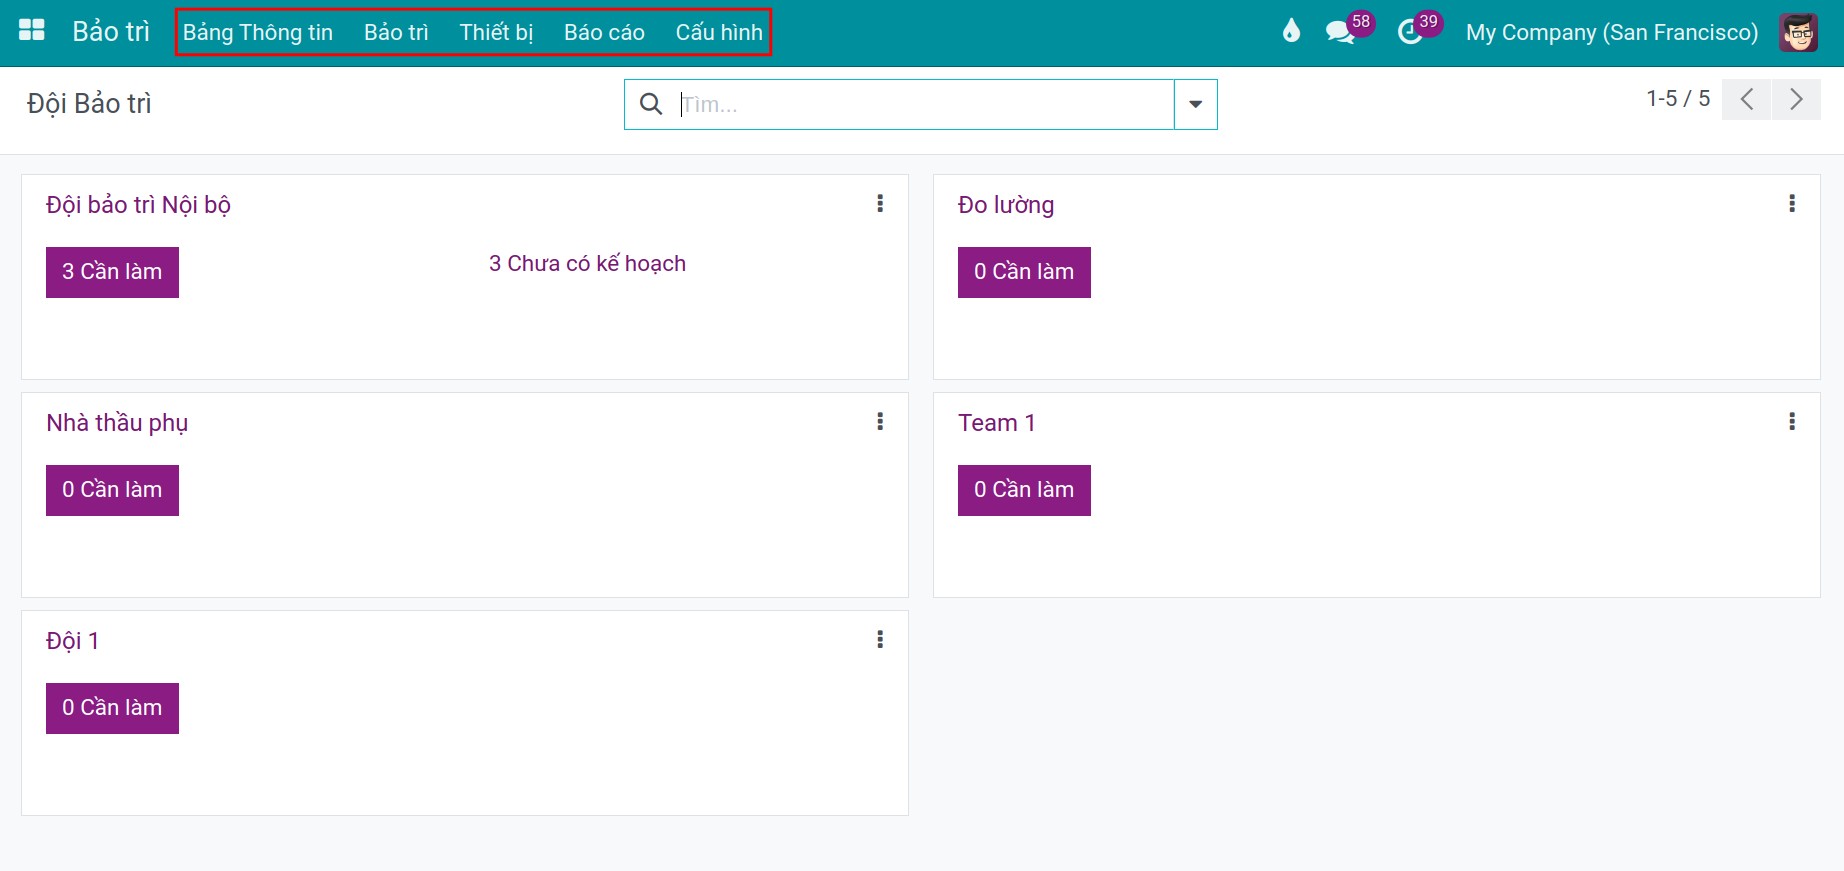Open three-dot options for Team 1 card
The width and height of the screenshot is (1844, 871).
[1792, 422]
